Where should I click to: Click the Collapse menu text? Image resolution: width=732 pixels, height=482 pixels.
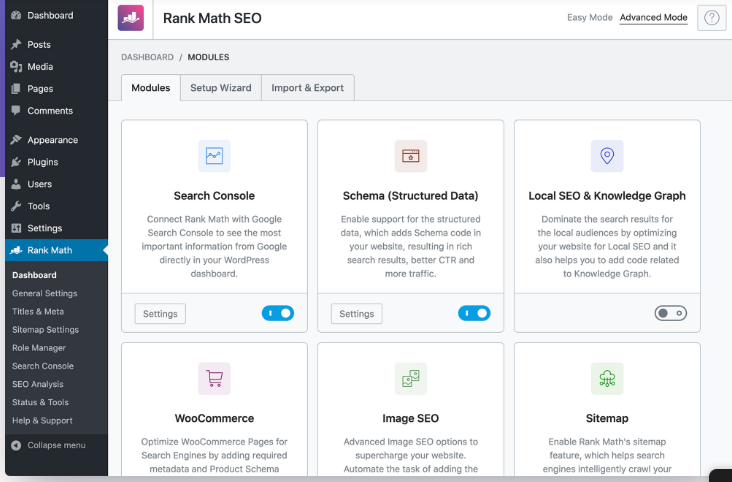[x=56, y=445]
